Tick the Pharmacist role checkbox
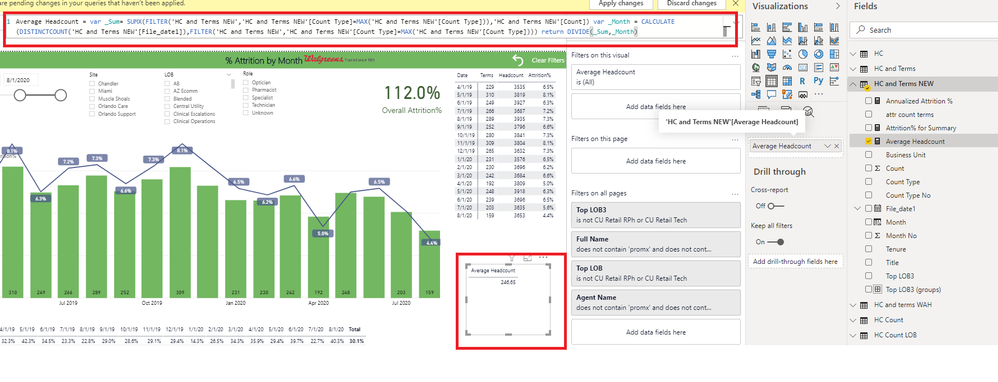The height and width of the screenshot is (382, 998). [246, 90]
